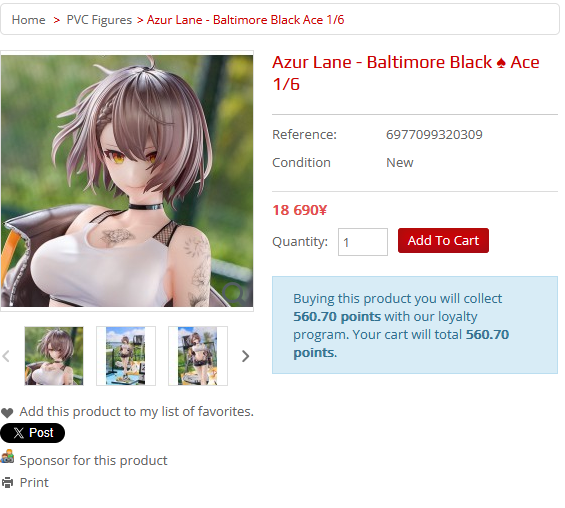Image resolution: width=565 pixels, height=508 pixels.
Task: Select the third figure thumbnail
Action: pos(198,356)
